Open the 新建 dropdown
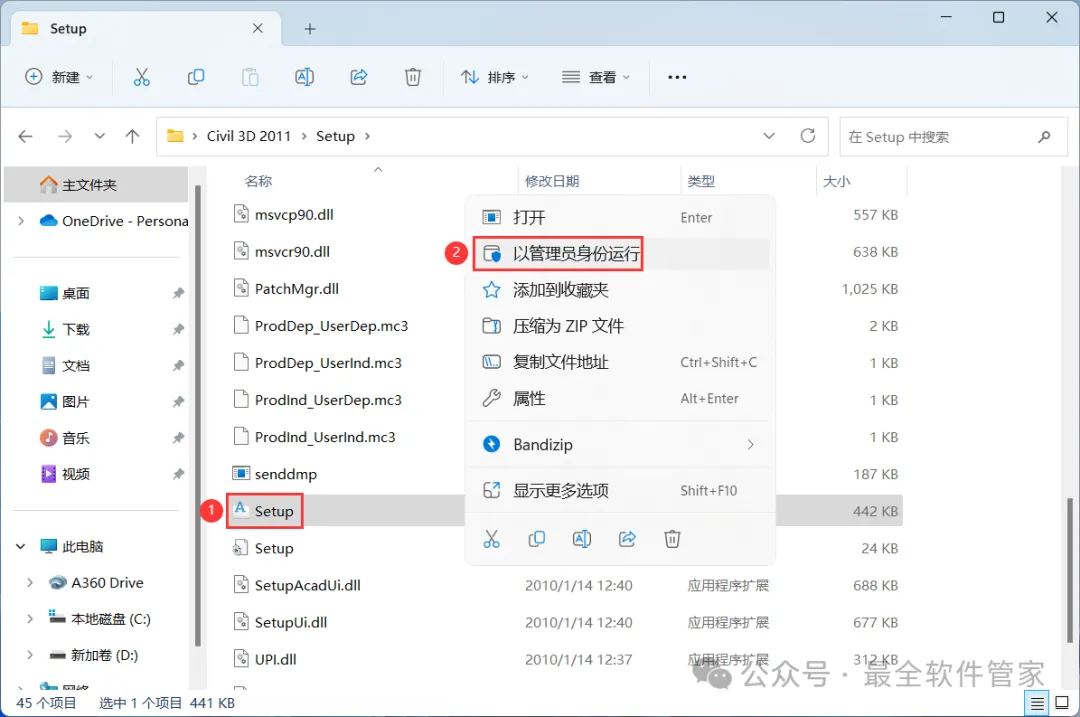 click(59, 77)
